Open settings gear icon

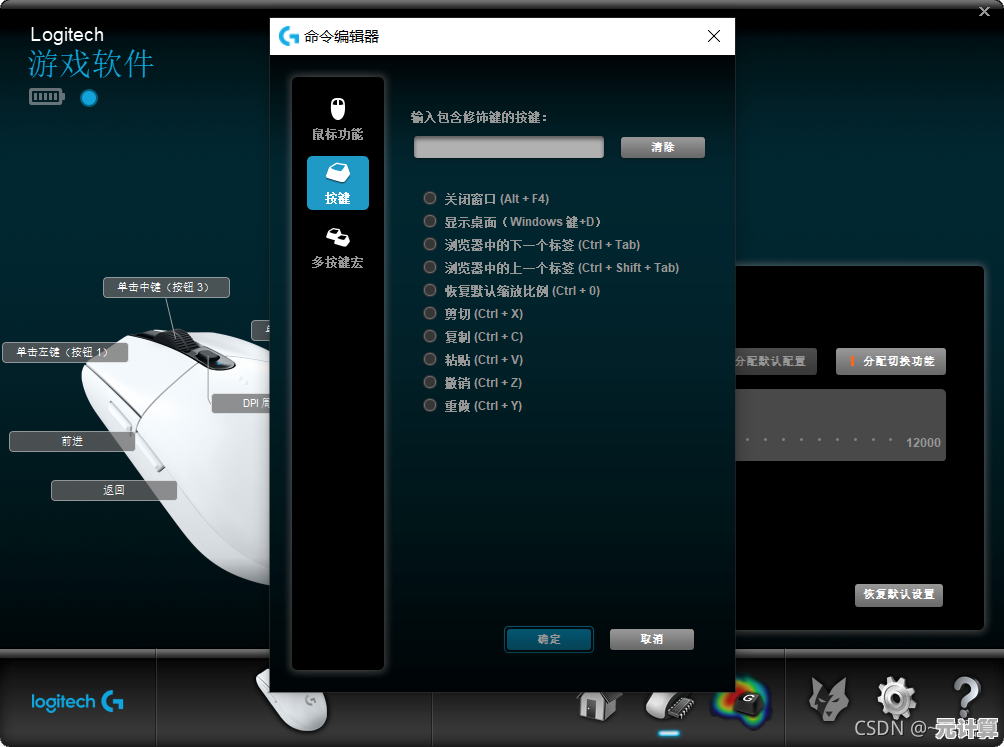point(895,698)
